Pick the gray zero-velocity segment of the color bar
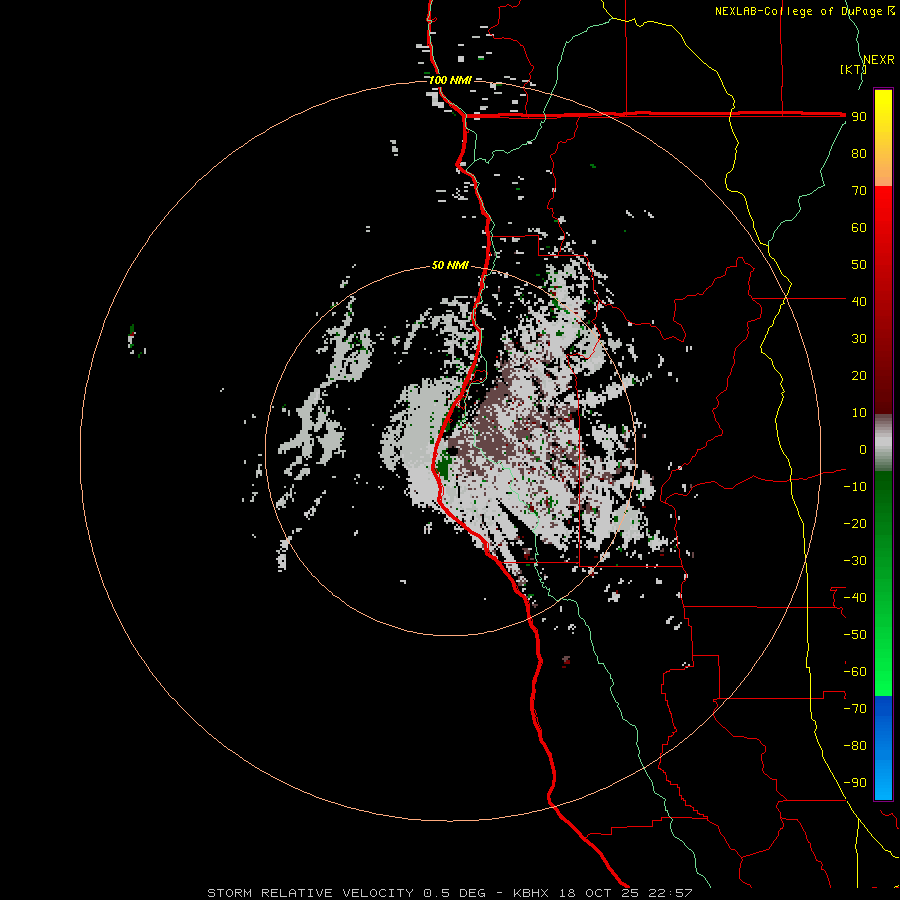The width and height of the screenshot is (900, 900). pos(883,443)
